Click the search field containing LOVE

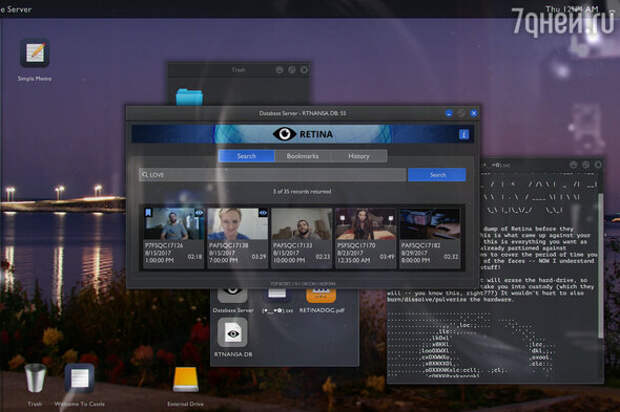click(x=272, y=175)
